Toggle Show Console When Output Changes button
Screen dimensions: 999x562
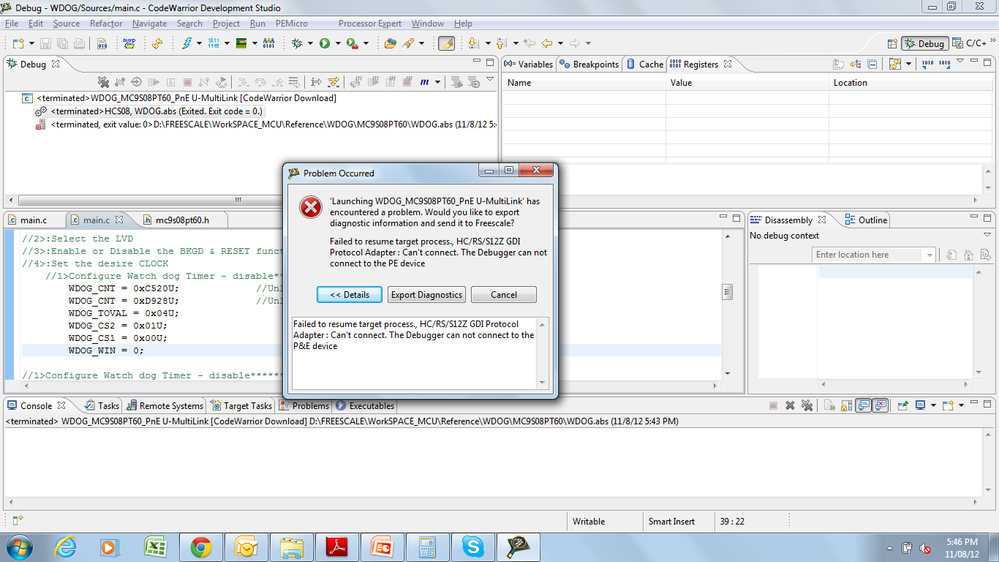click(x=863, y=405)
